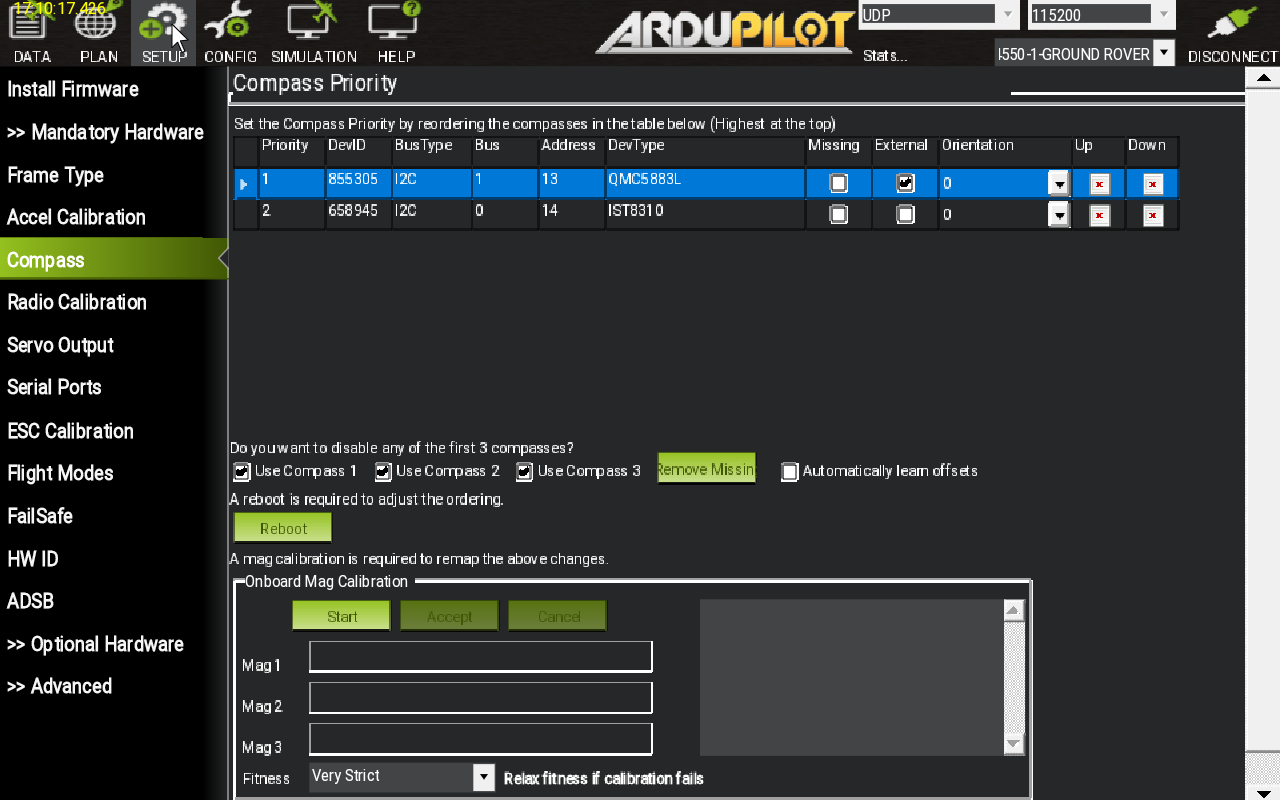
Task: Click the ArduPilot logo
Action: click(x=726, y=32)
